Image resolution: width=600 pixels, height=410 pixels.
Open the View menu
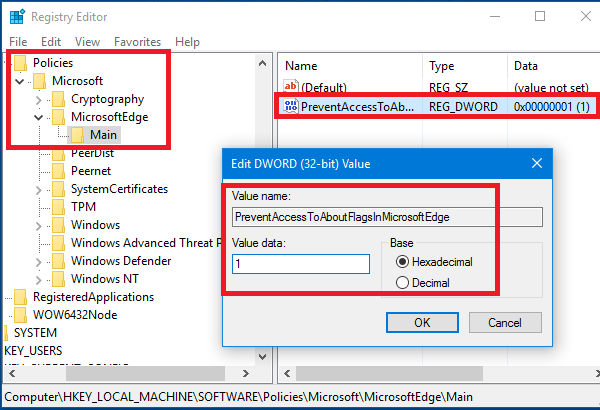point(87,41)
